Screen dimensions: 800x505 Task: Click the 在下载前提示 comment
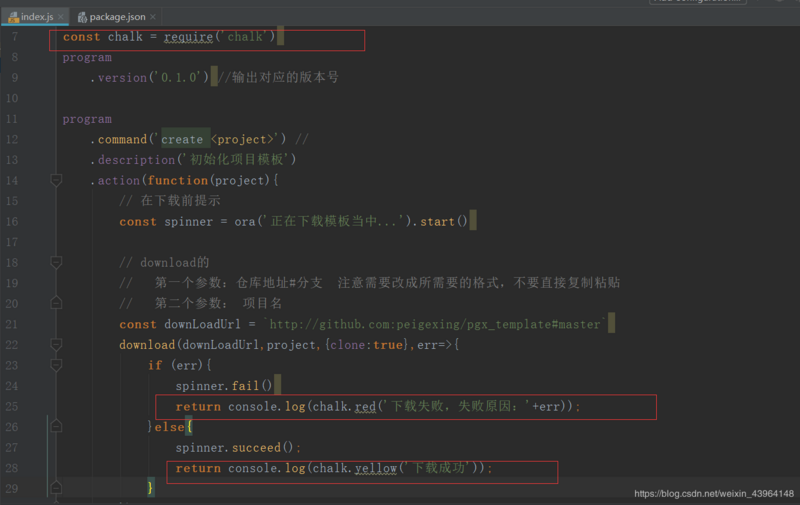coord(169,200)
